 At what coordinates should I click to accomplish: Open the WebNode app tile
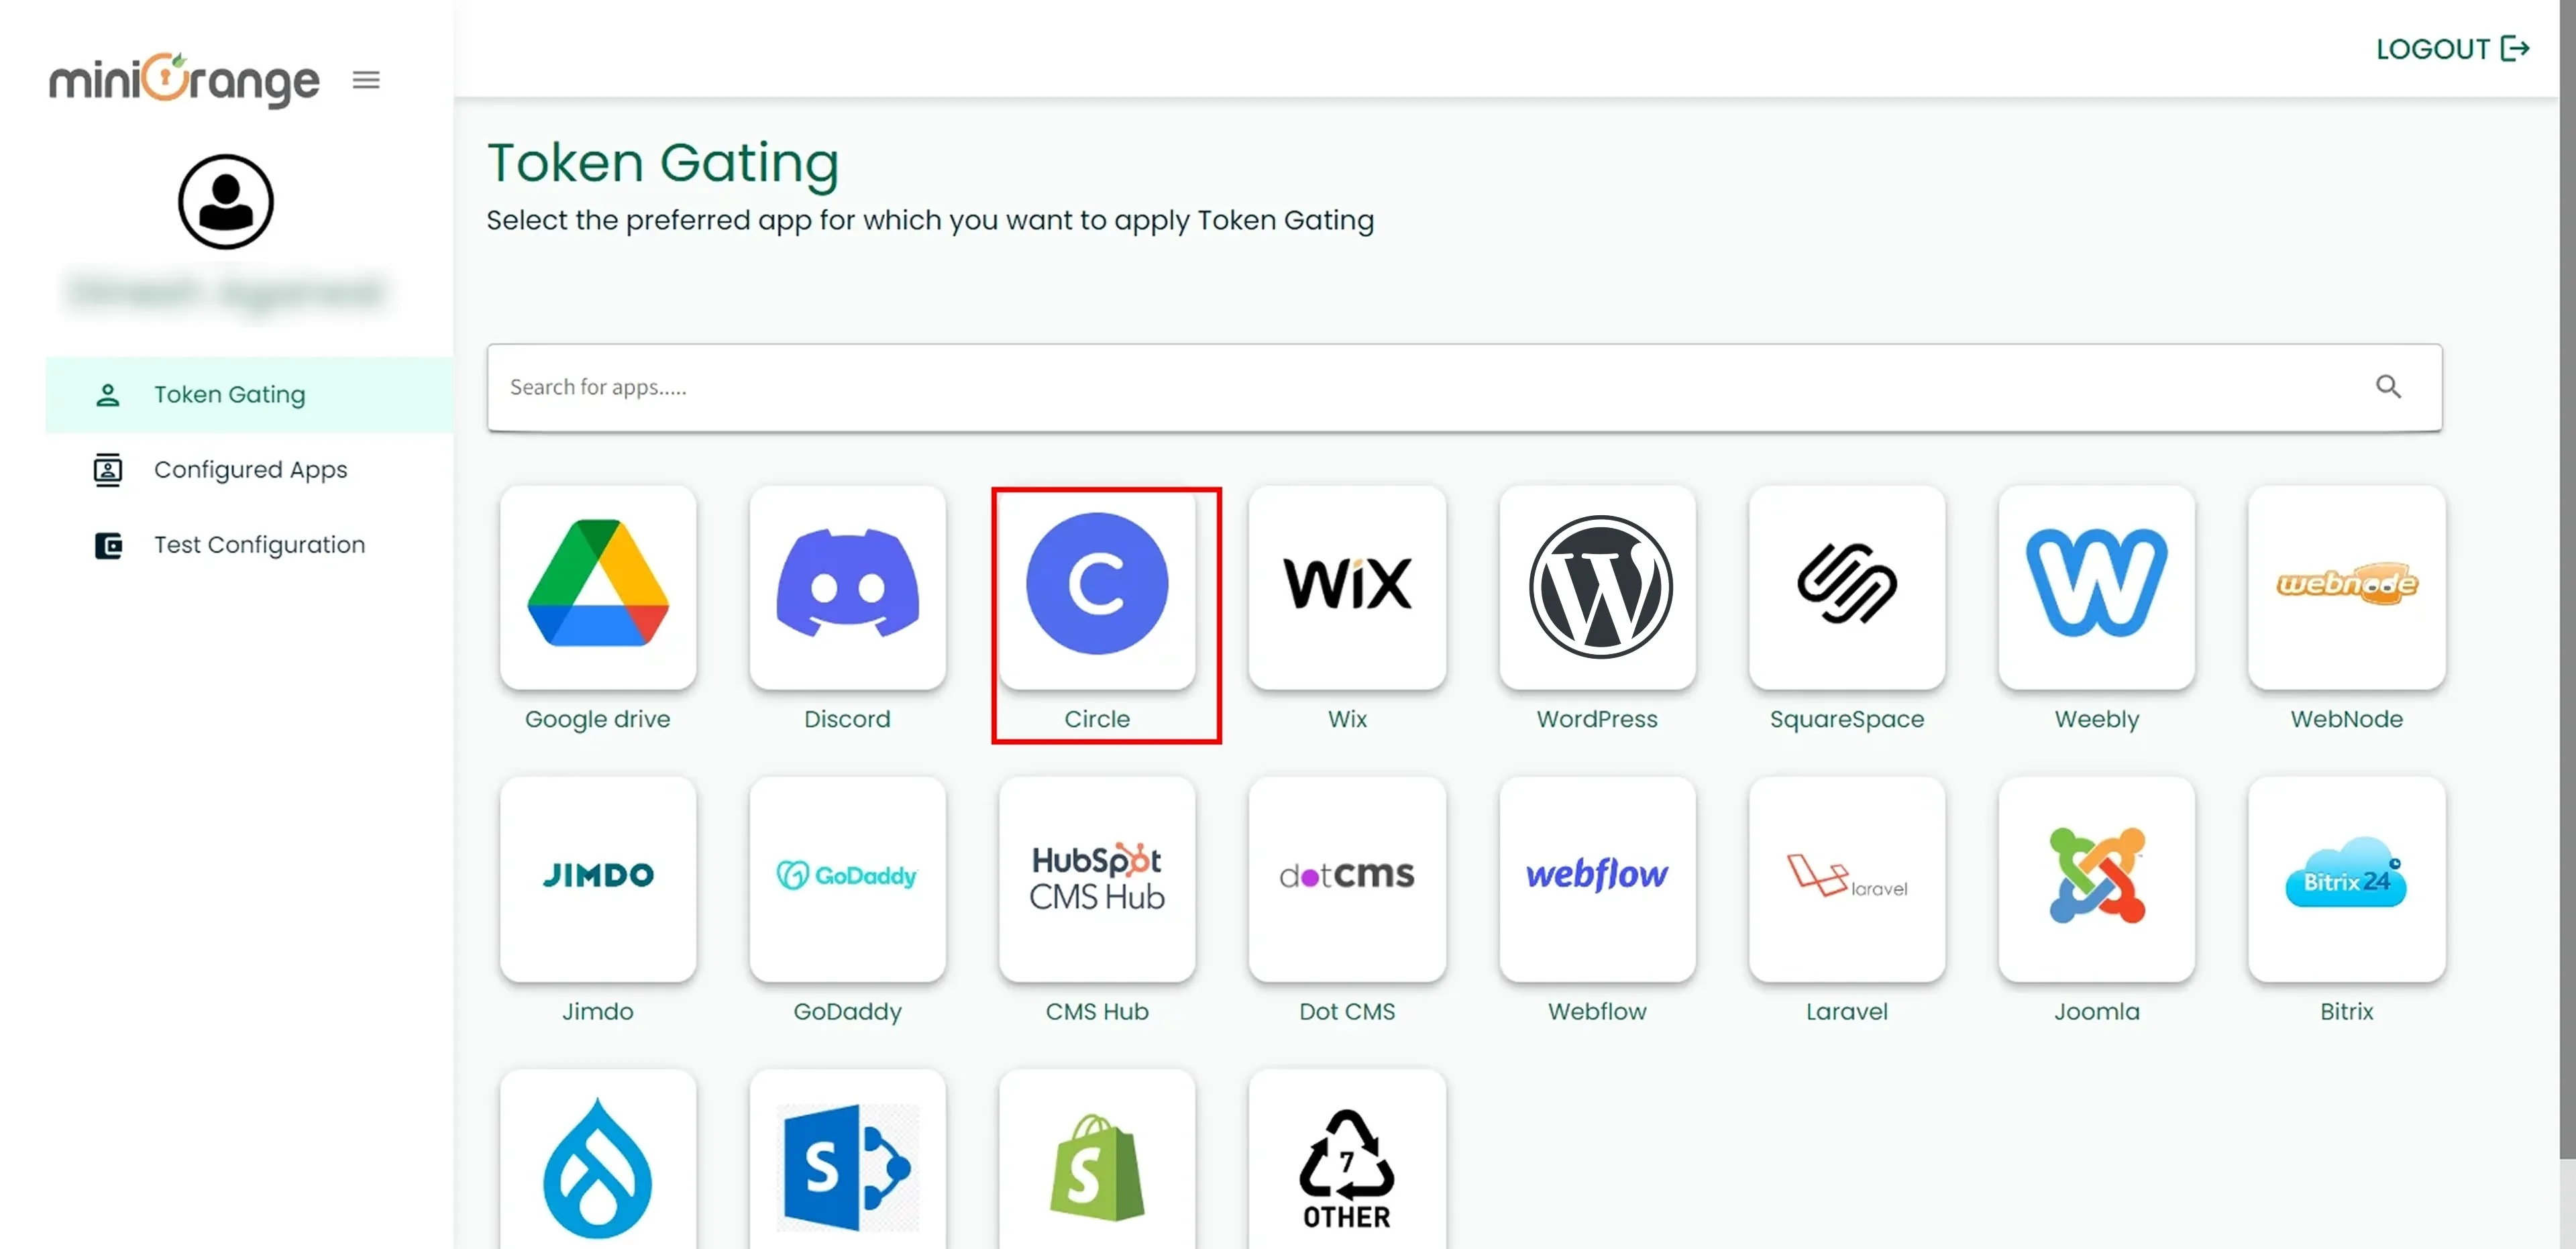point(2347,587)
